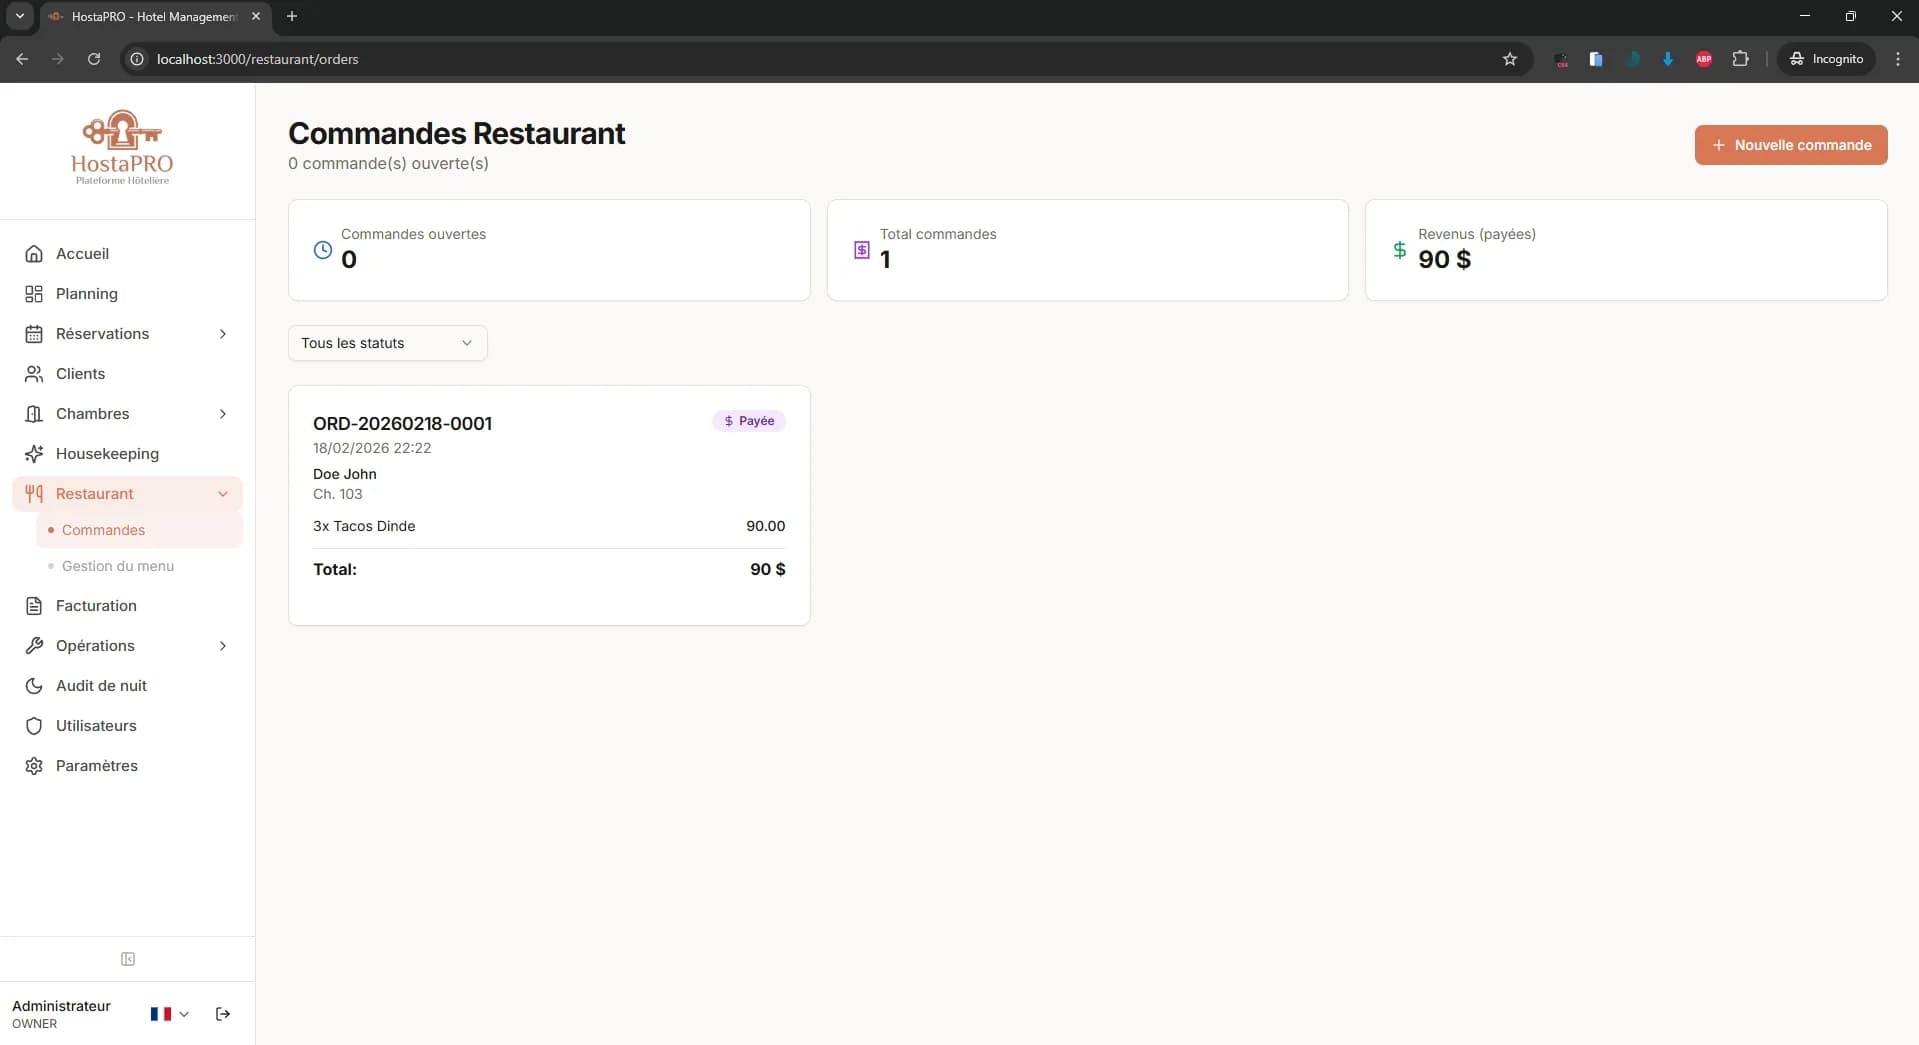Click the browser address bar URL

pyautogui.click(x=258, y=59)
